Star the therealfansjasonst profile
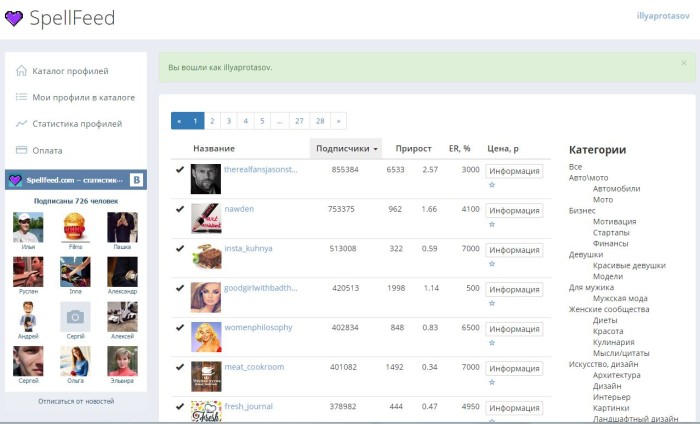This screenshot has height=424, width=700. click(x=492, y=185)
